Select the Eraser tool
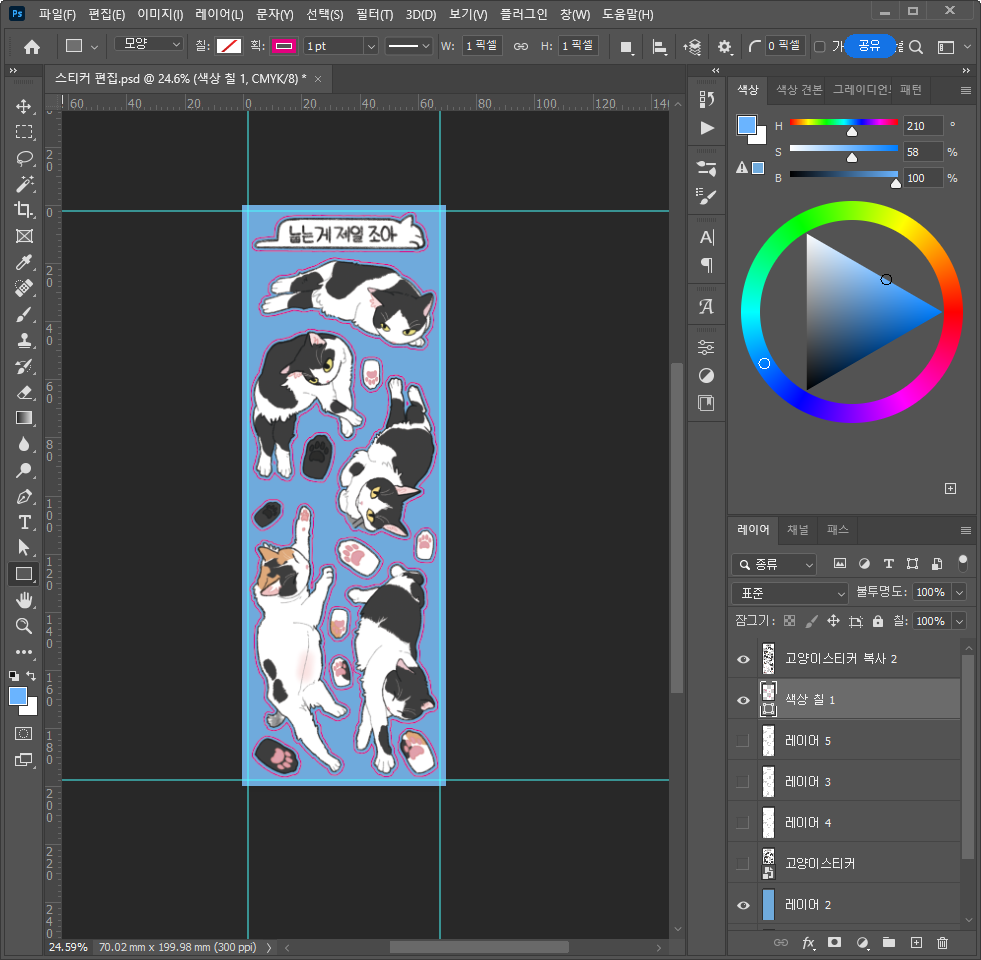This screenshot has height=960, width=981. click(24, 392)
